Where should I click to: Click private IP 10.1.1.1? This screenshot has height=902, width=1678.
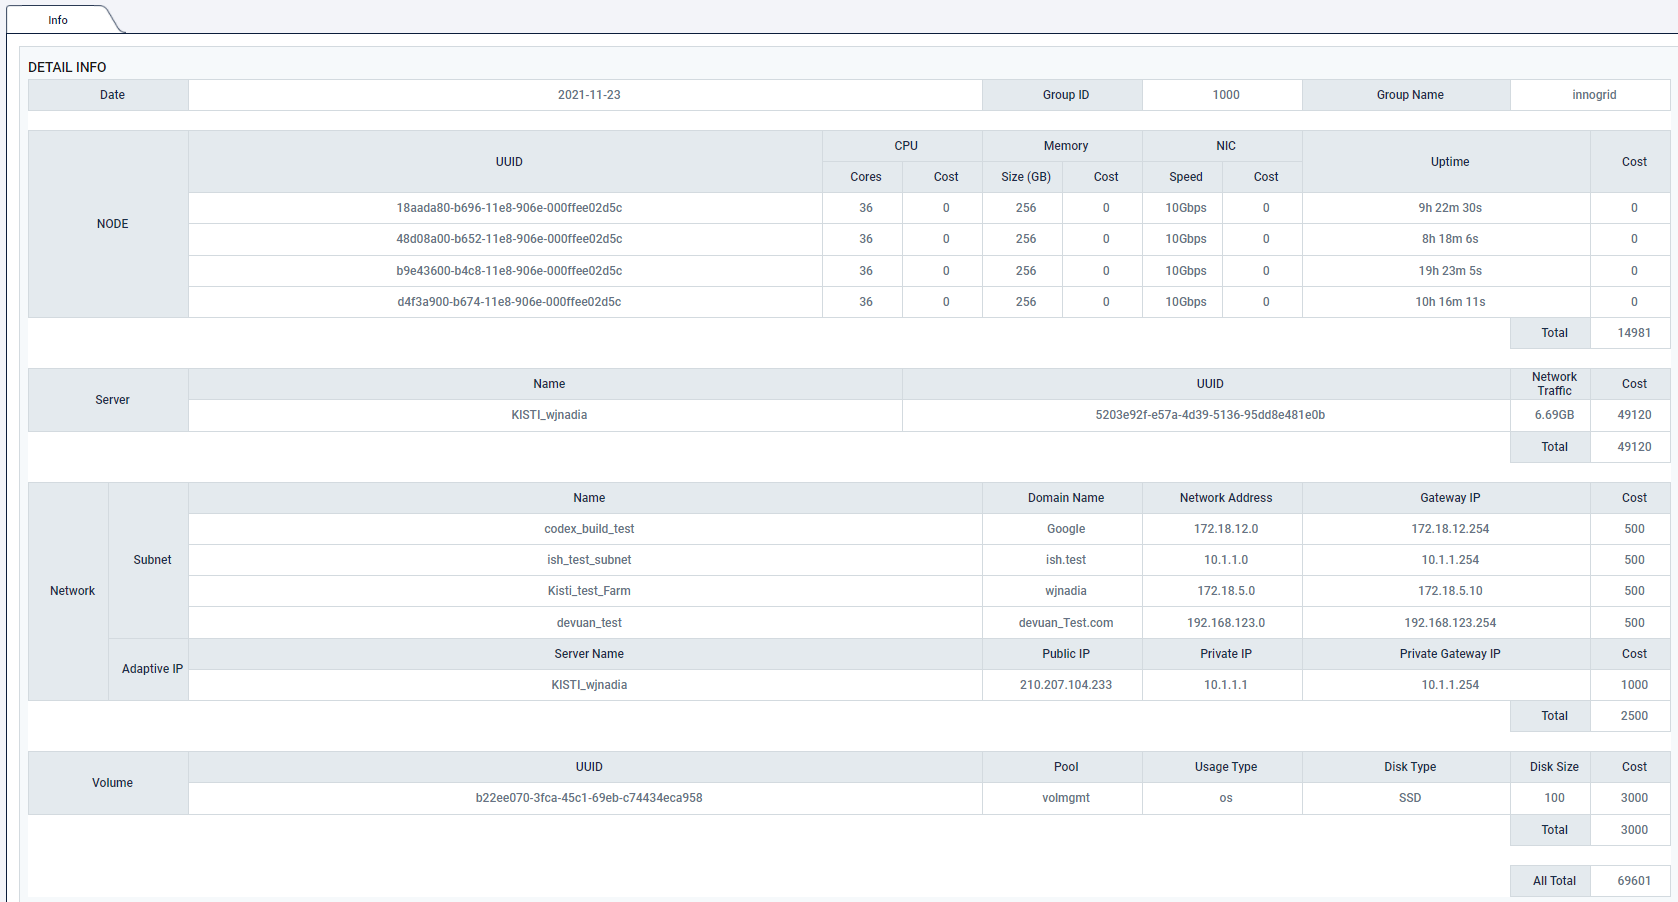tap(1226, 685)
